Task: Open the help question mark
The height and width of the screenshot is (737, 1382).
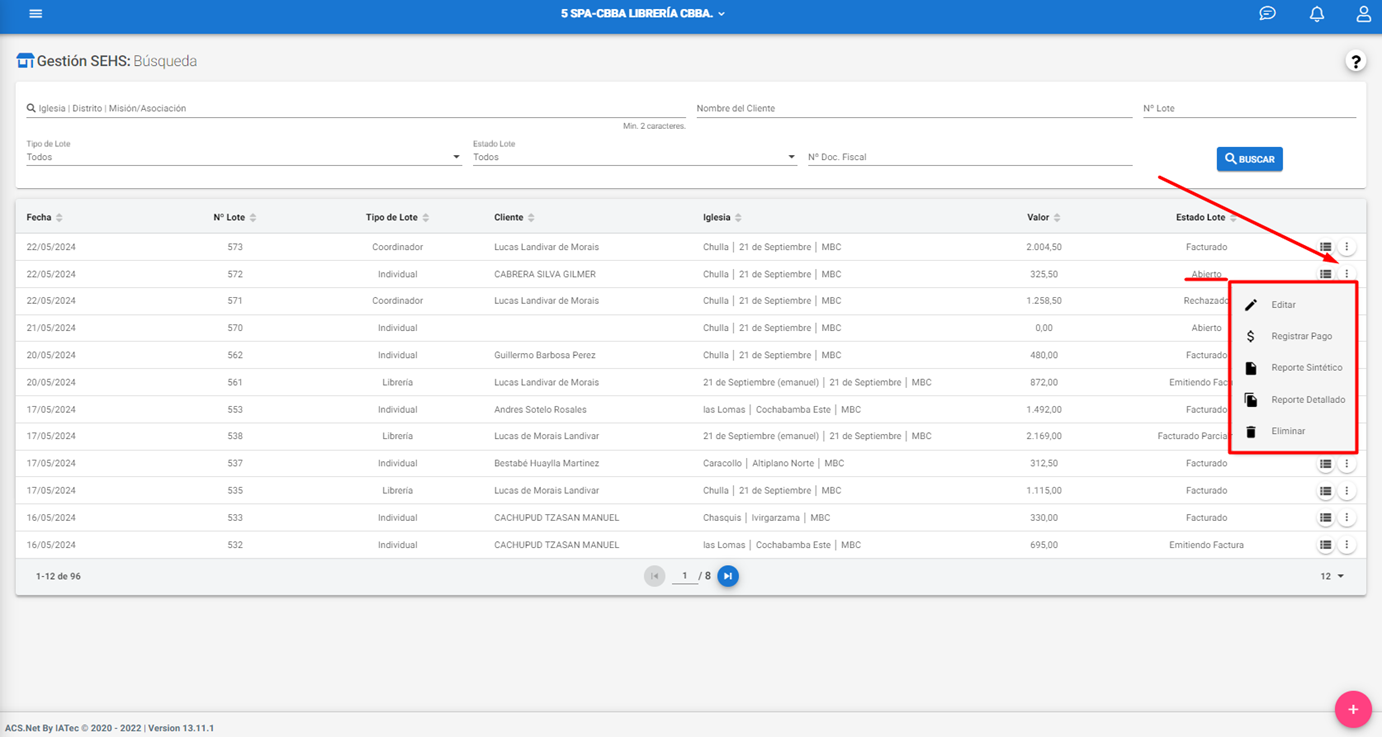Action: (1355, 62)
